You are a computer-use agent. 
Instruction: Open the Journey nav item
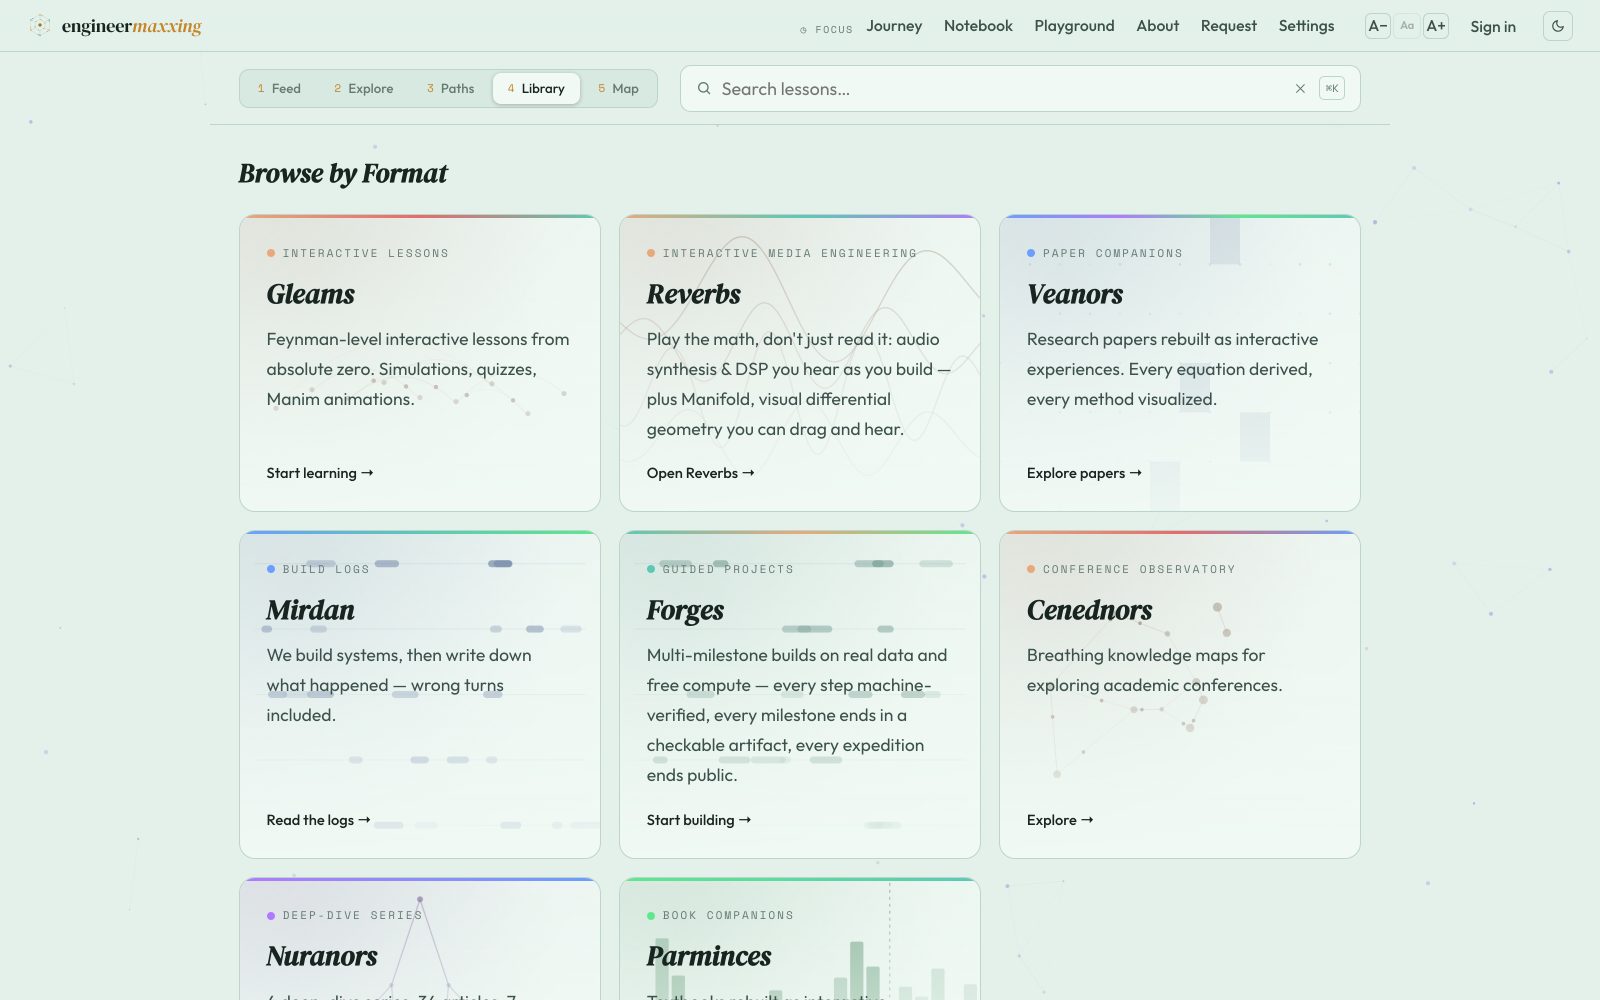(x=894, y=26)
